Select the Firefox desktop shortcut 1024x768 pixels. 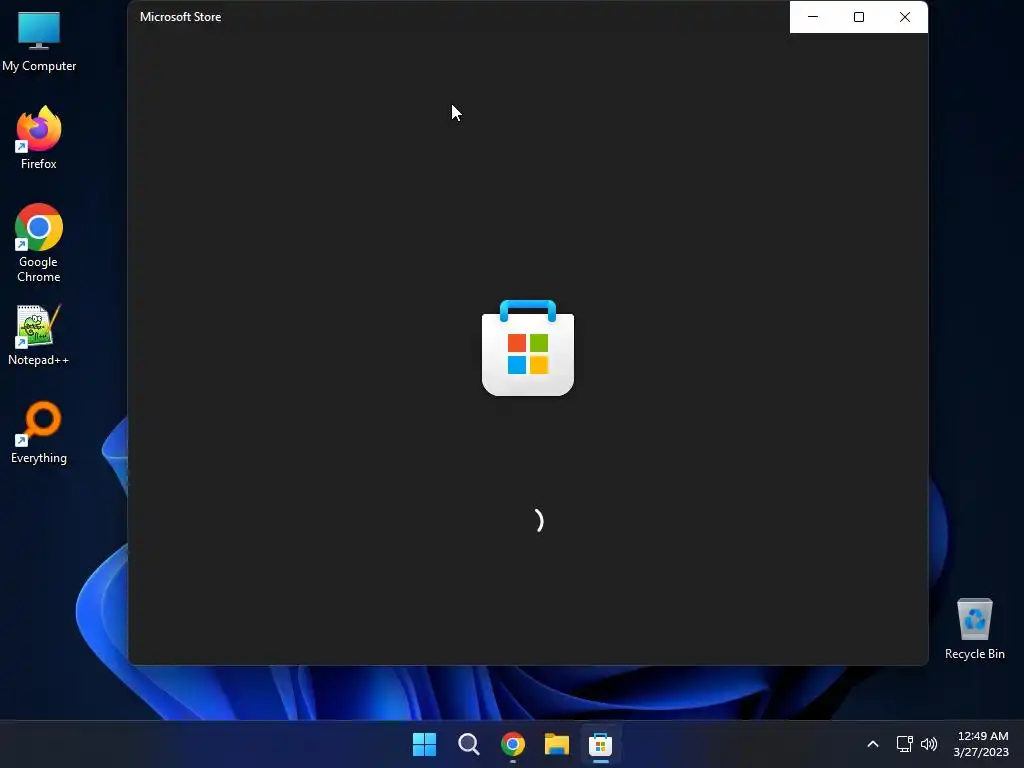pyautogui.click(x=39, y=138)
